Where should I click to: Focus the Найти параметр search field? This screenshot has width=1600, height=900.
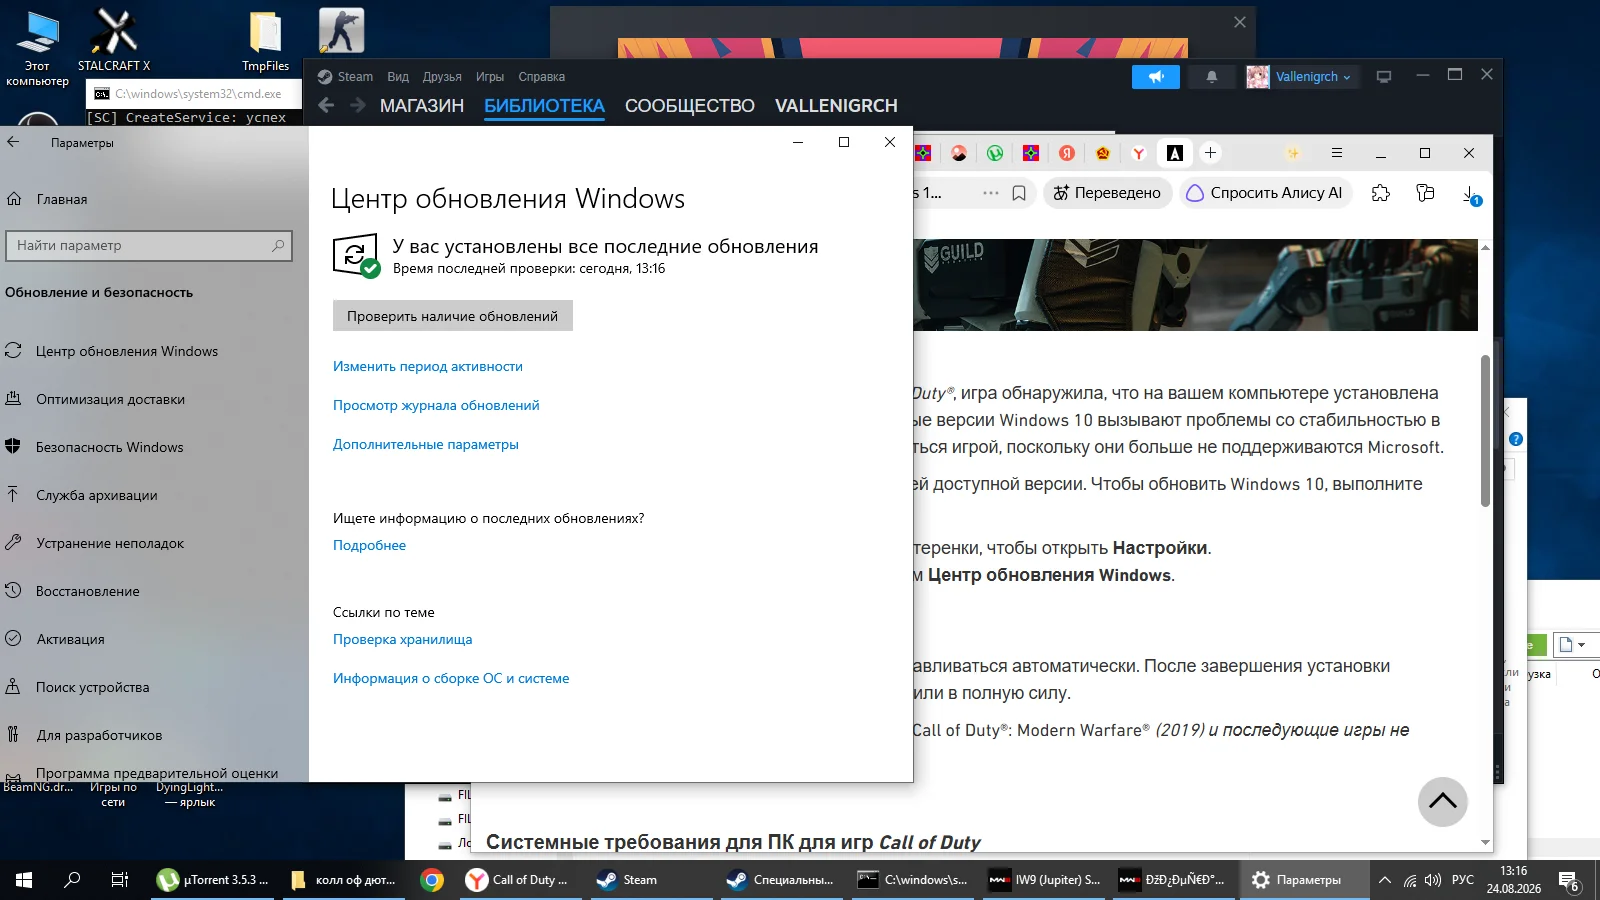149,246
